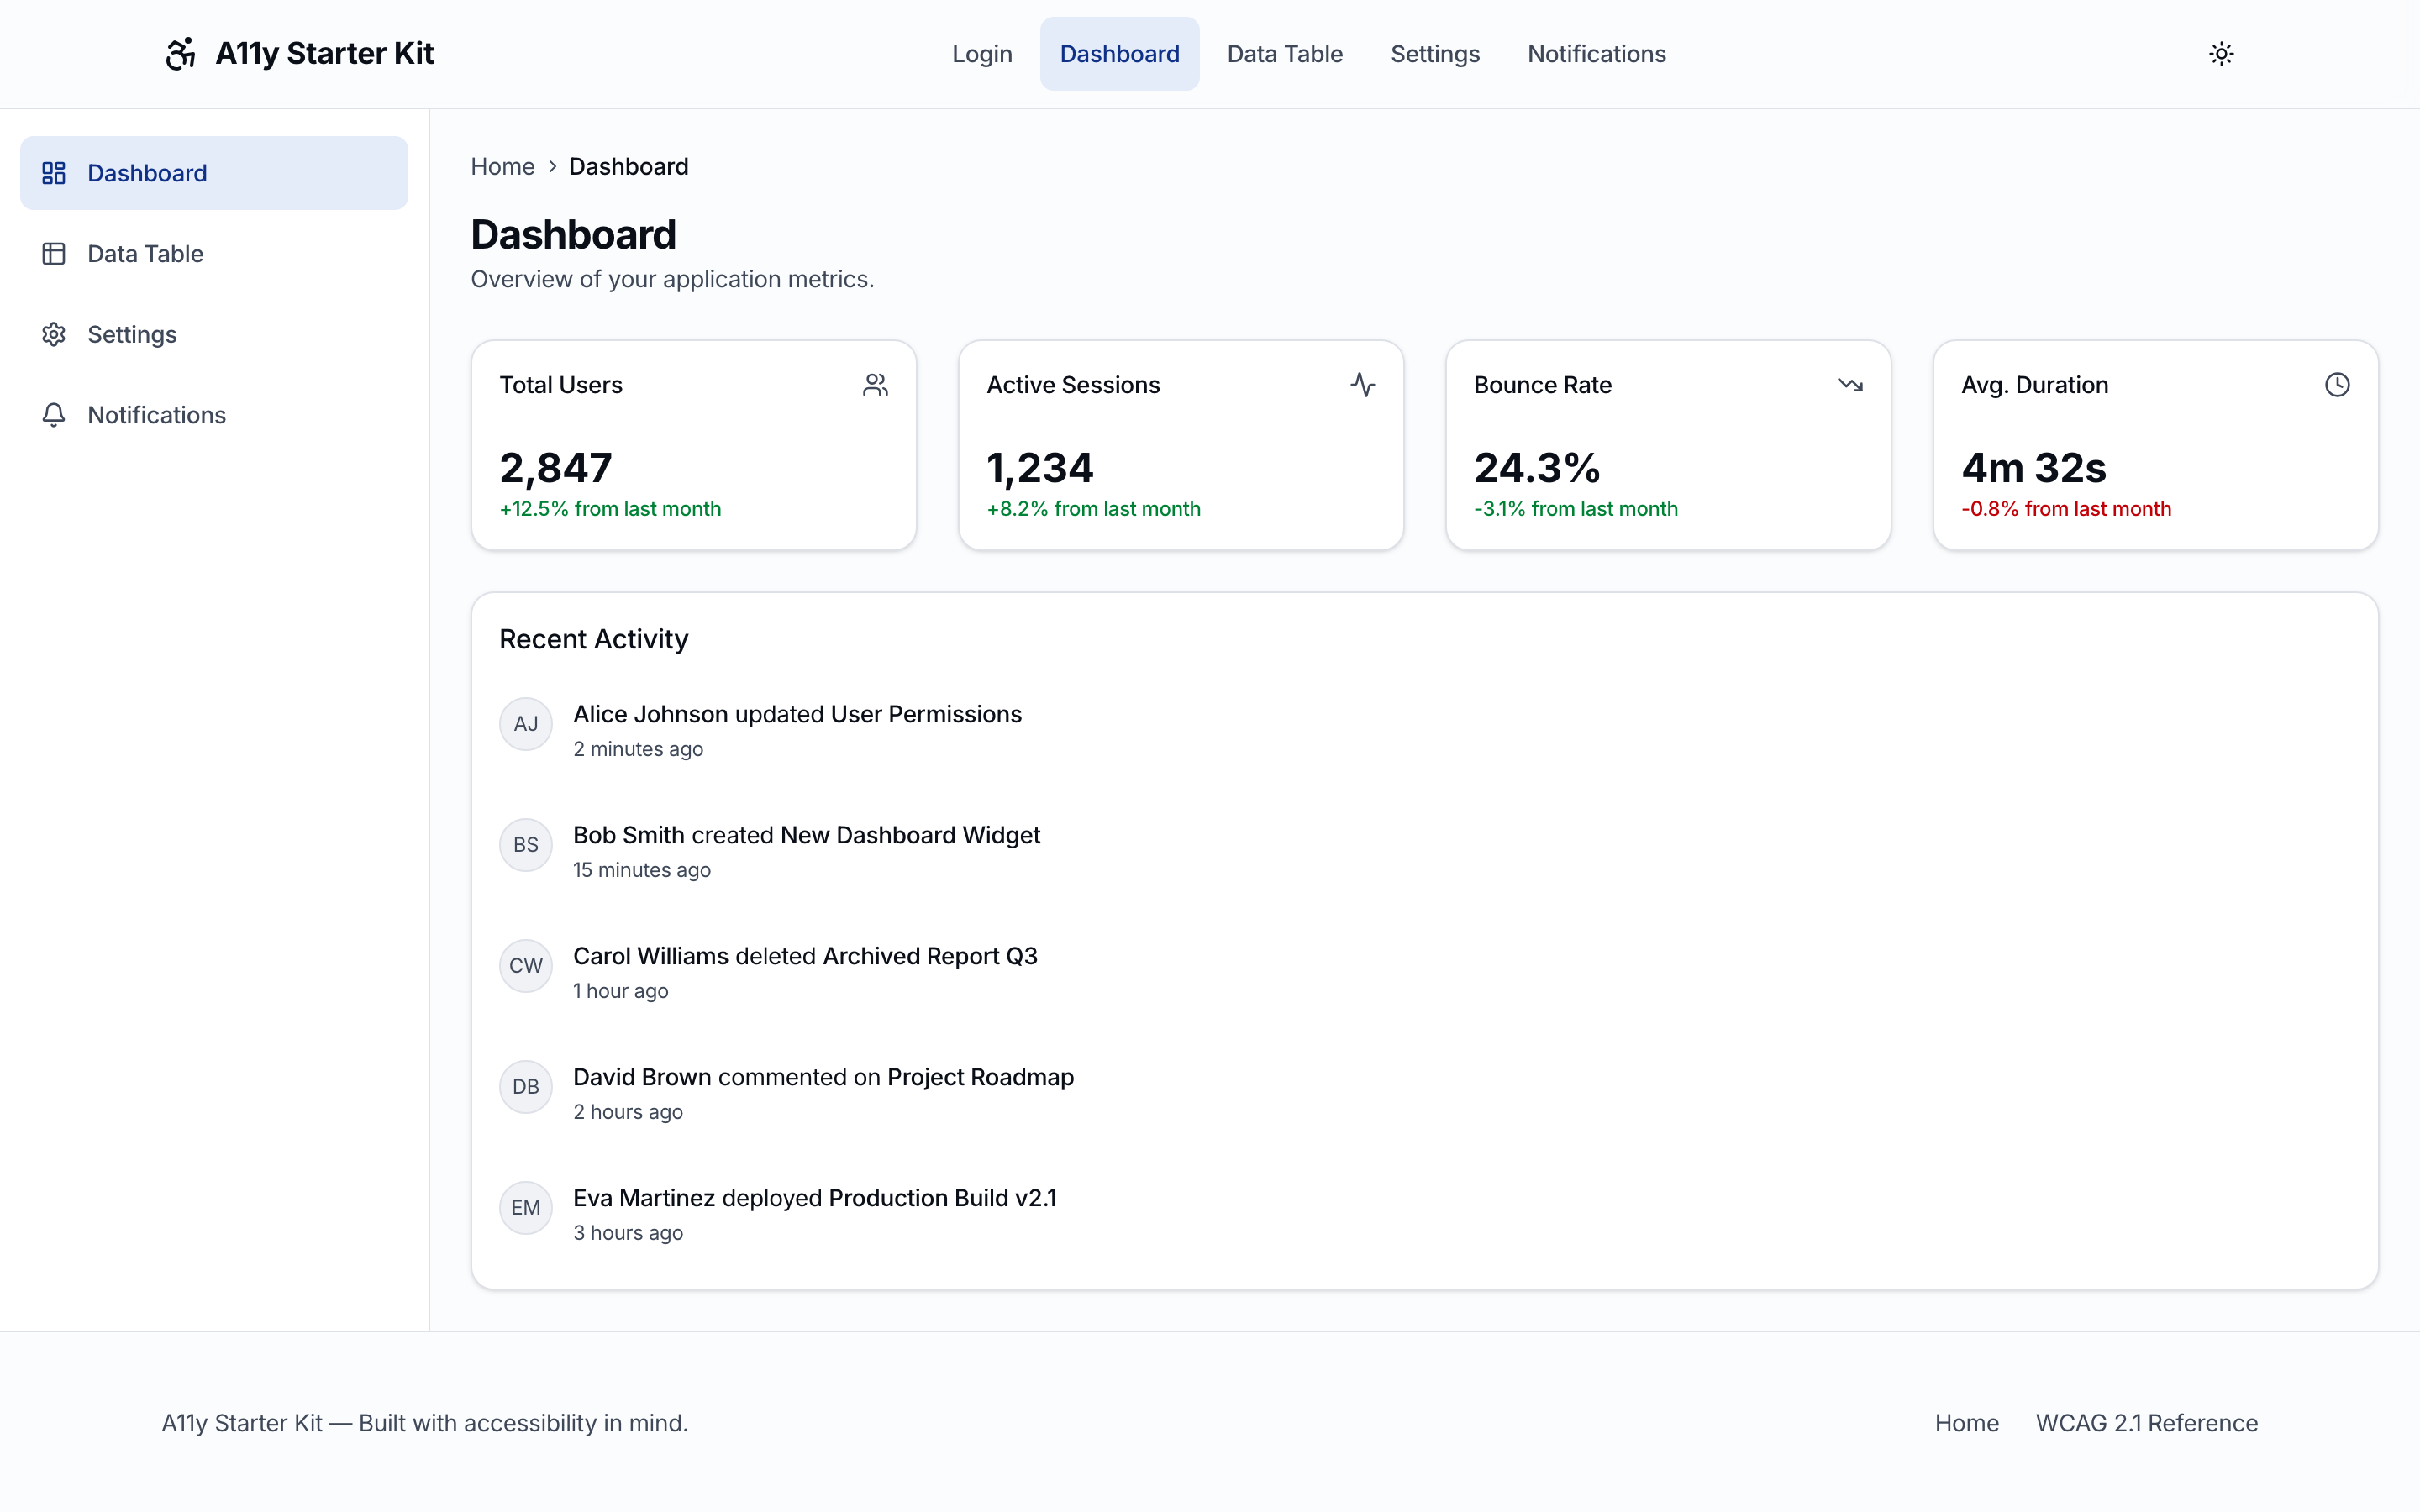Click the users icon on Total Users card
The image size is (2420, 1512).
[875, 385]
